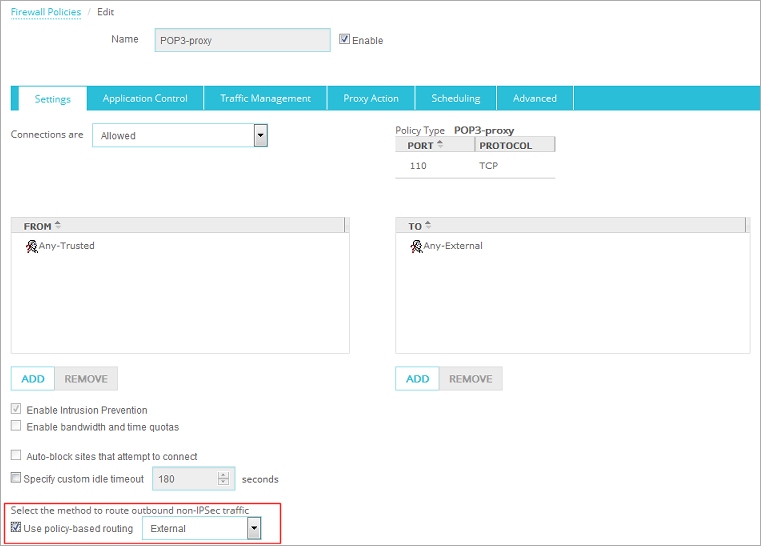
Task: Toggle the Enable policy checkbox
Action: 345,40
